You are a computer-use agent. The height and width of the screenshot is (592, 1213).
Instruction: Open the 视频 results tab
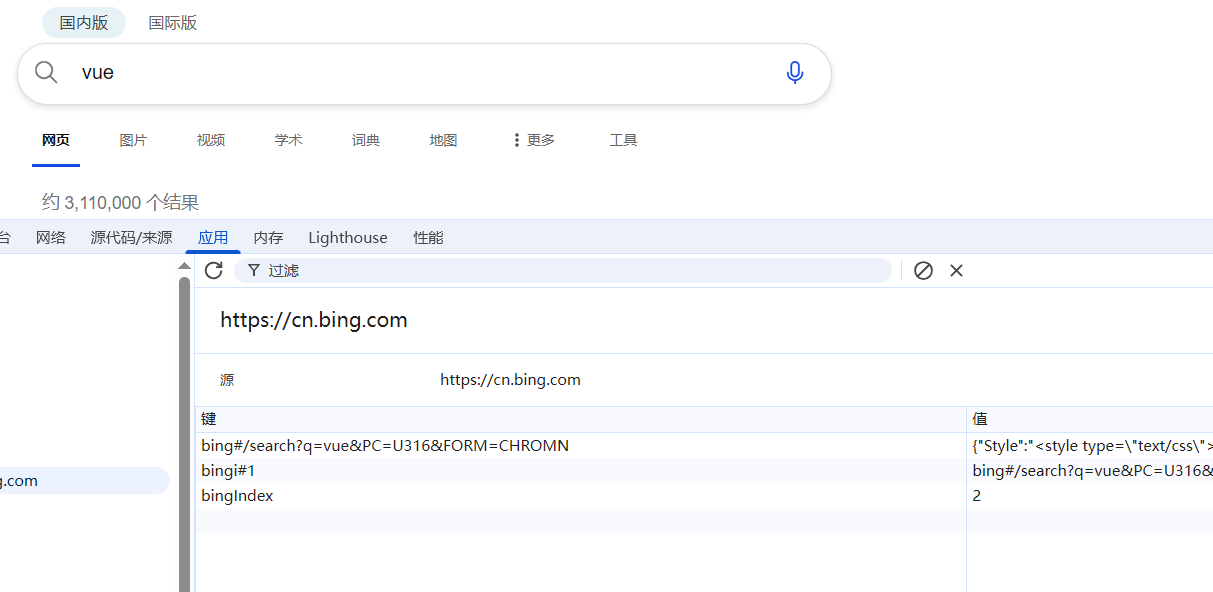[x=211, y=140]
